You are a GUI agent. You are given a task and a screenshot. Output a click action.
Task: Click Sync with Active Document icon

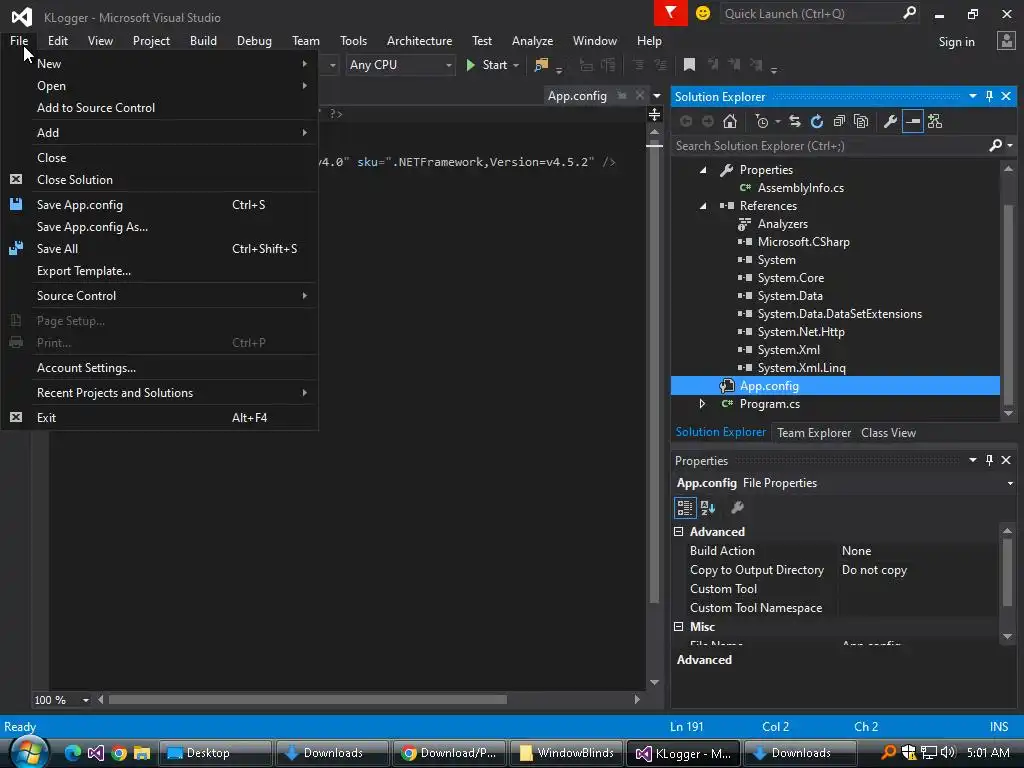point(795,121)
